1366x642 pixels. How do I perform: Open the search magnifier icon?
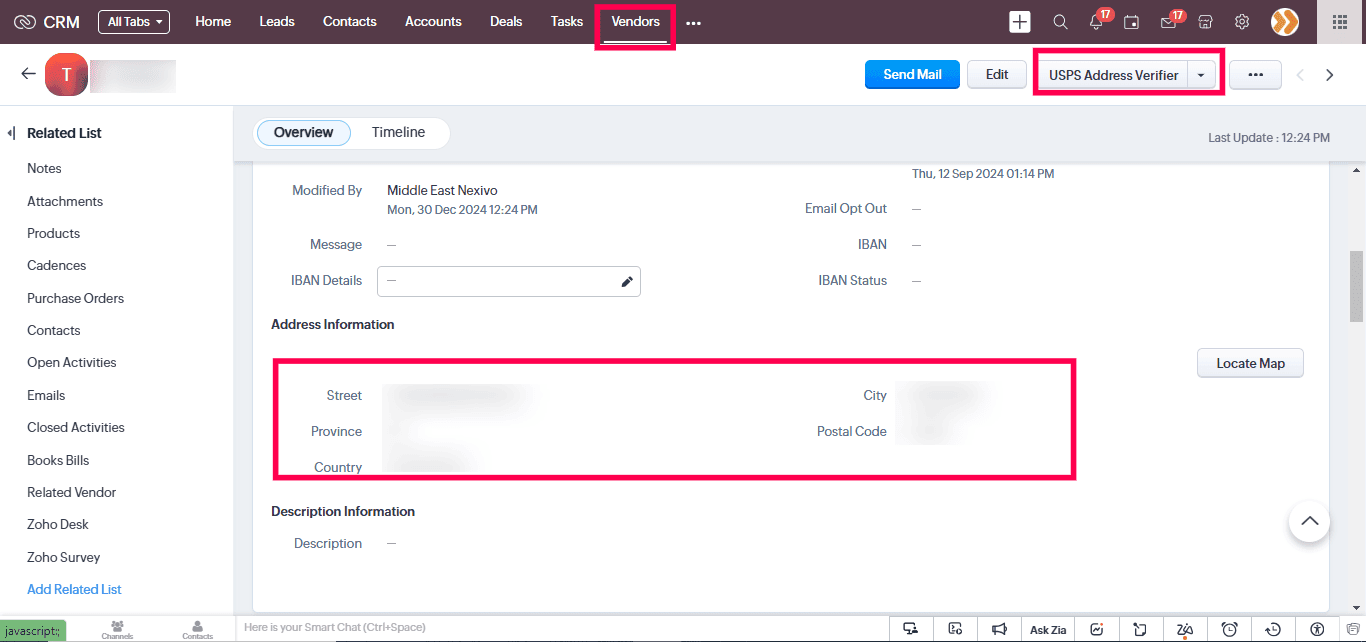(x=1060, y=22)
